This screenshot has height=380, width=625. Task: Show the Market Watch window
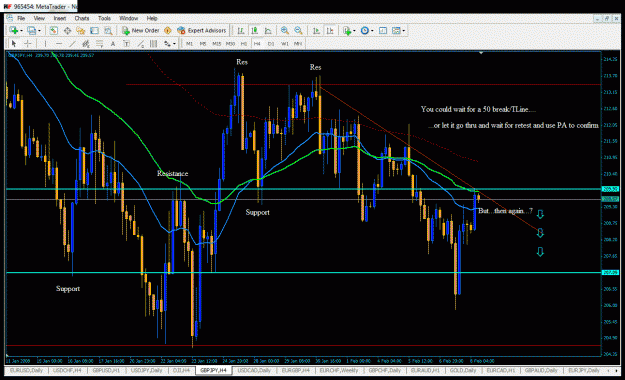[x=53, y=30]
